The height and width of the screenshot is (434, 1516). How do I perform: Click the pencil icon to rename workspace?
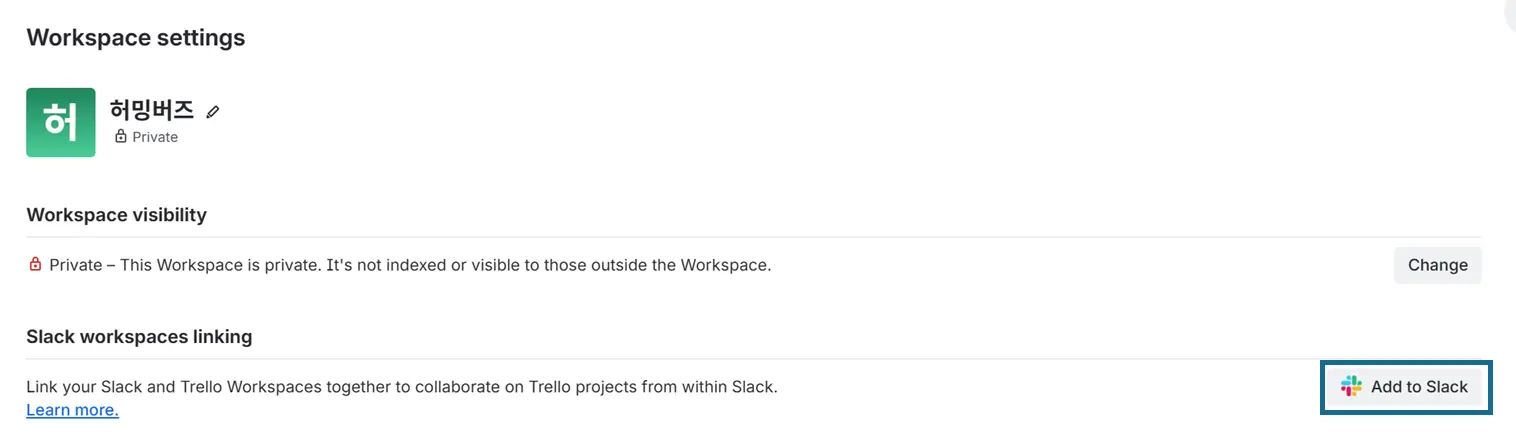[x=212, y=111]
